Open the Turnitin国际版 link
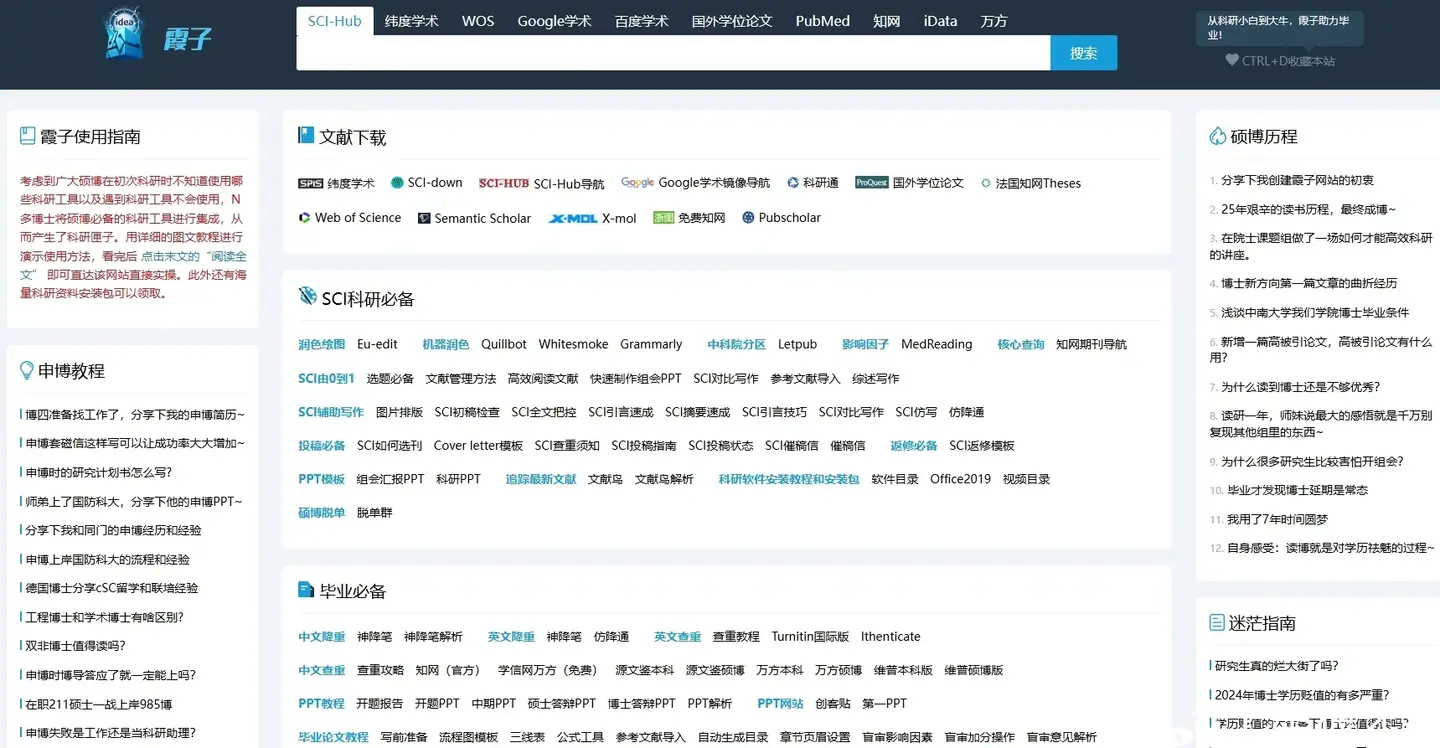1440x748 pixels. point(810,636)
